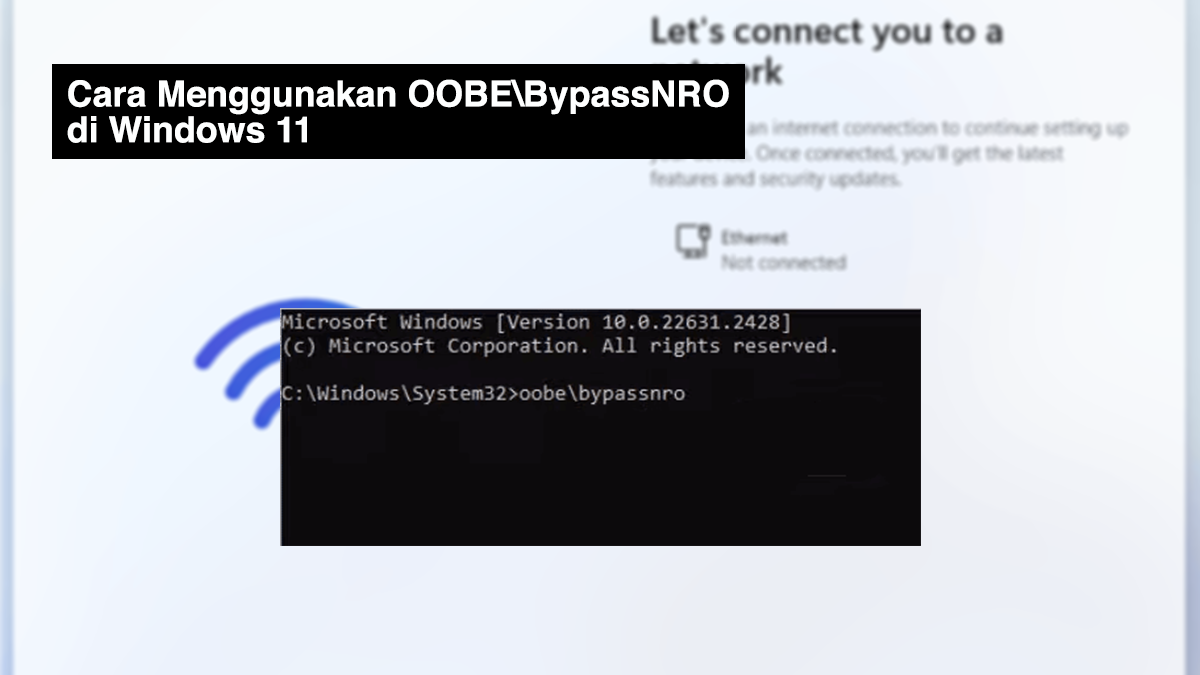Screen dimensions: 1200x675
Task: Click the Ethernet monitor icon
Action: point(693,242)
